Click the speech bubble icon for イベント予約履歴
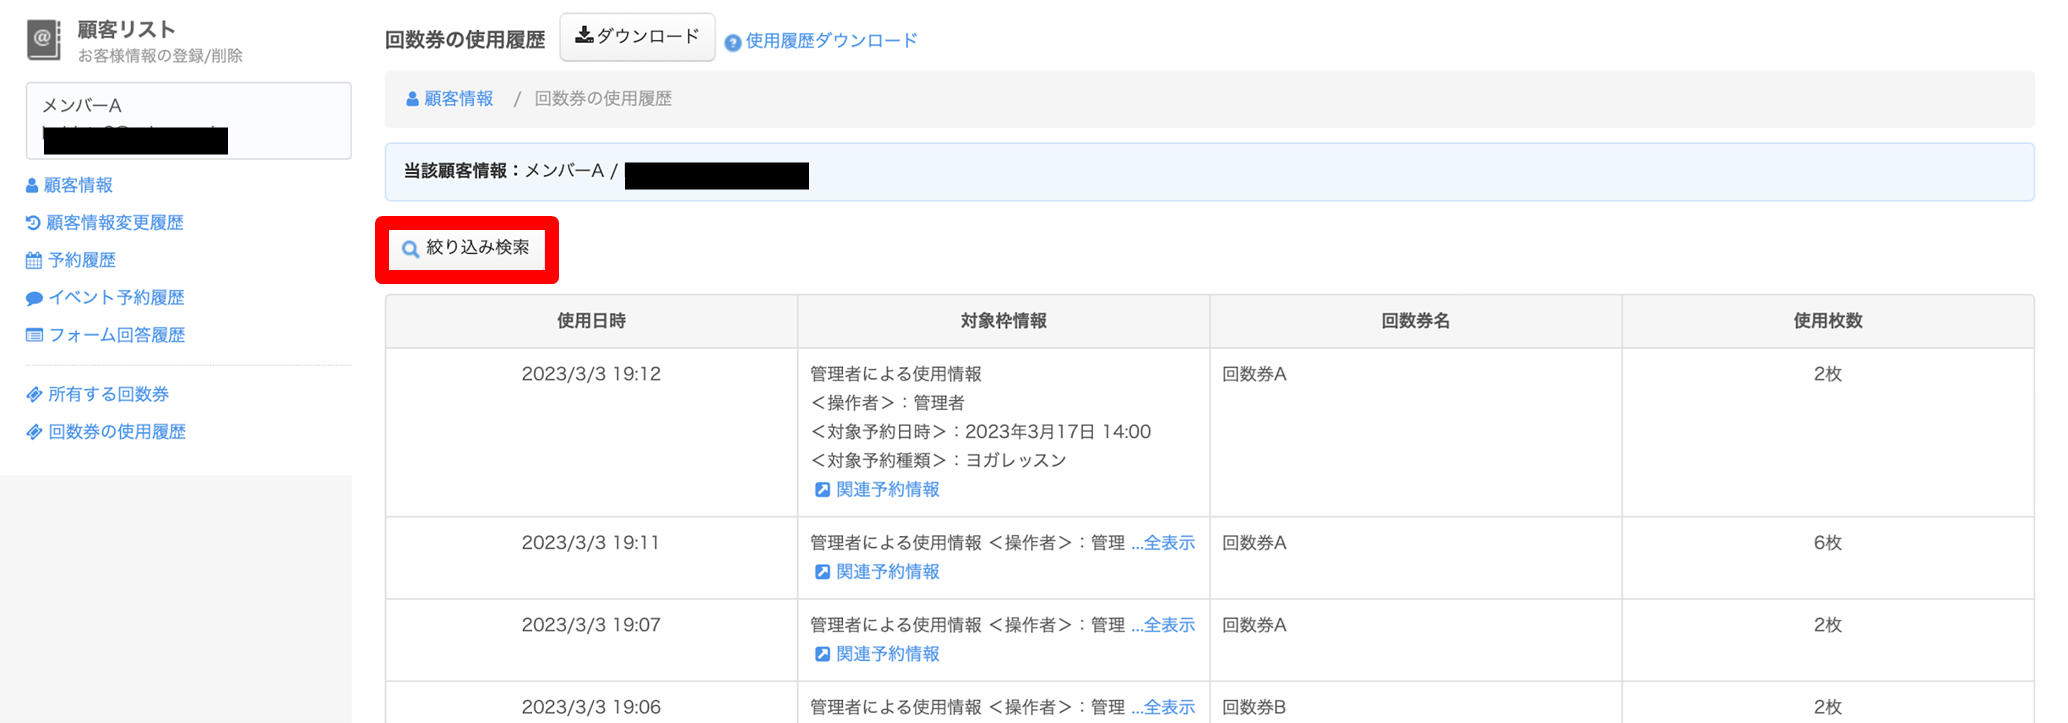Viewport: 2068px width, 723px height. pos(34,298)
